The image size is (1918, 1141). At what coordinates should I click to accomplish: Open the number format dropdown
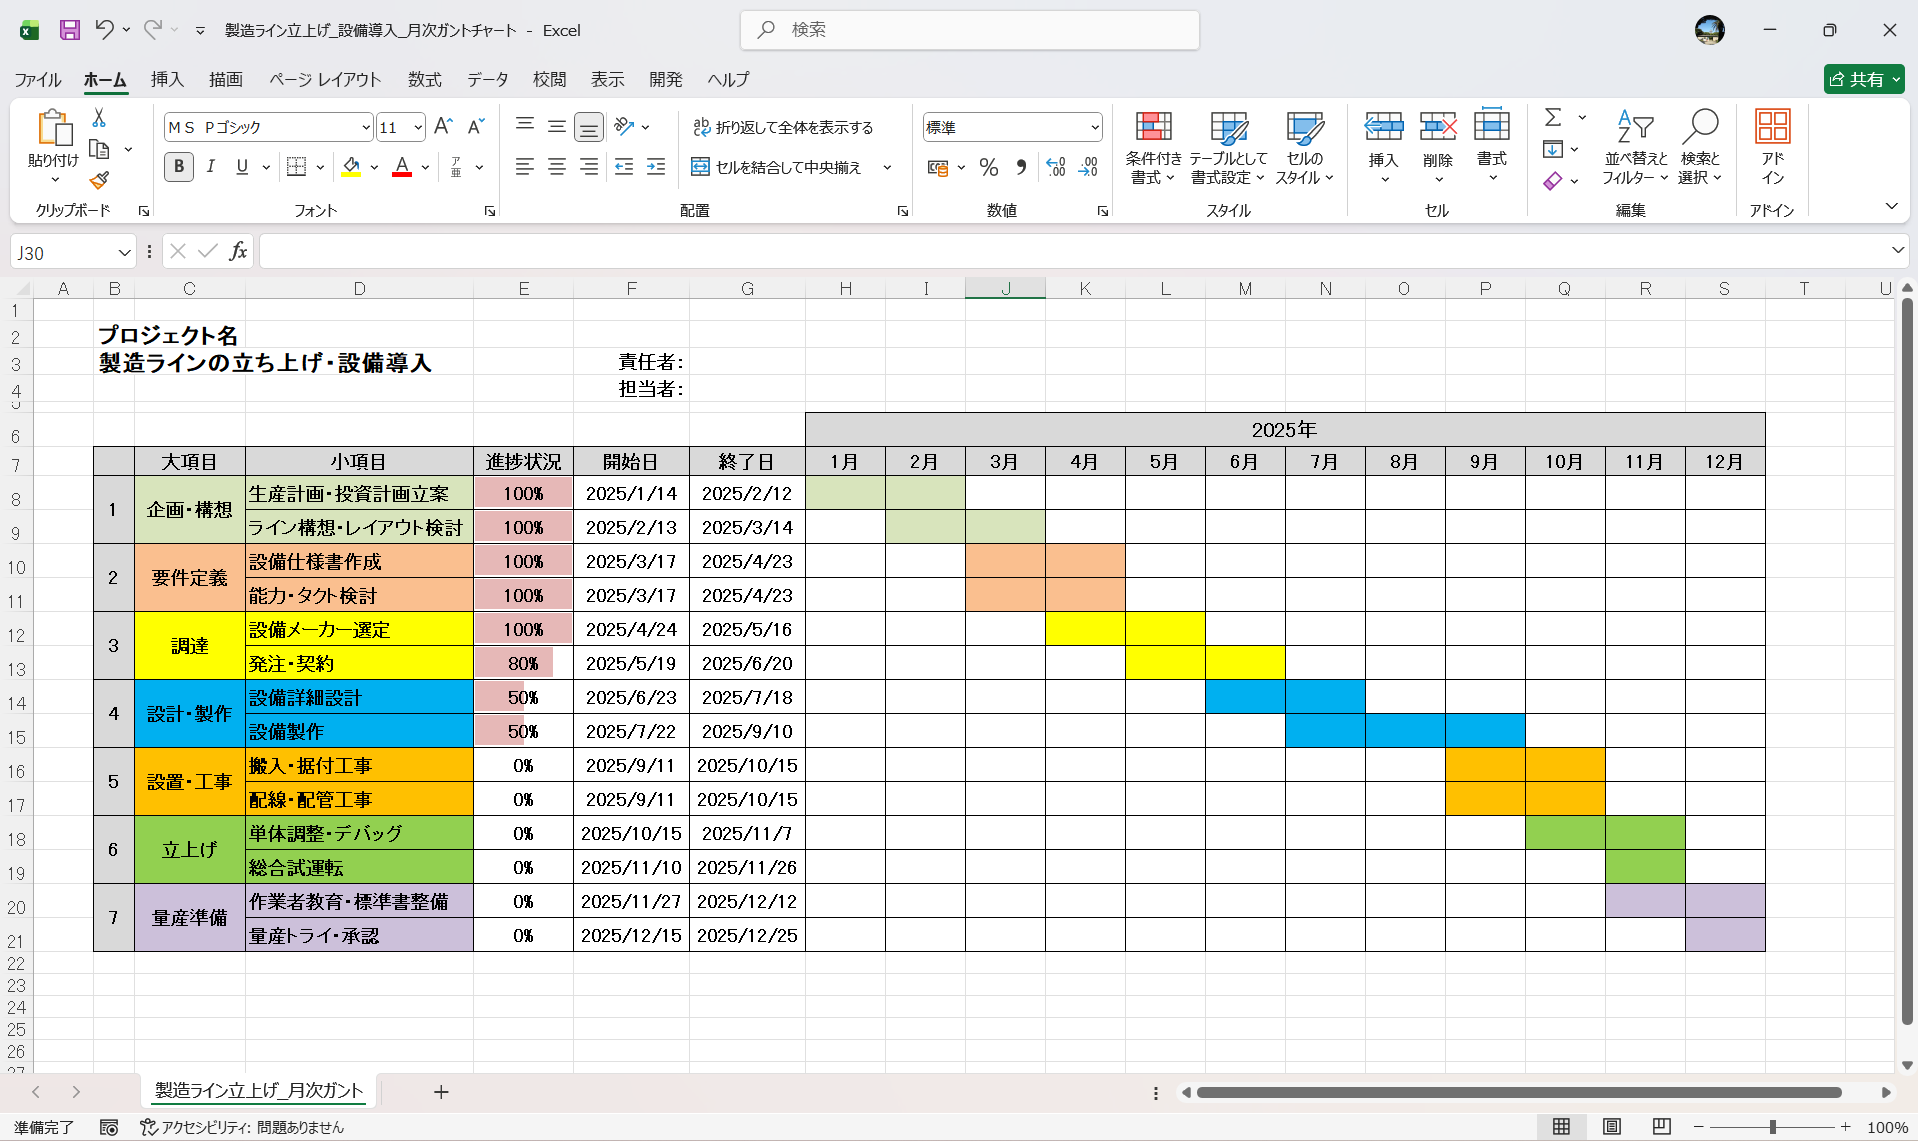pos(1095,128)
